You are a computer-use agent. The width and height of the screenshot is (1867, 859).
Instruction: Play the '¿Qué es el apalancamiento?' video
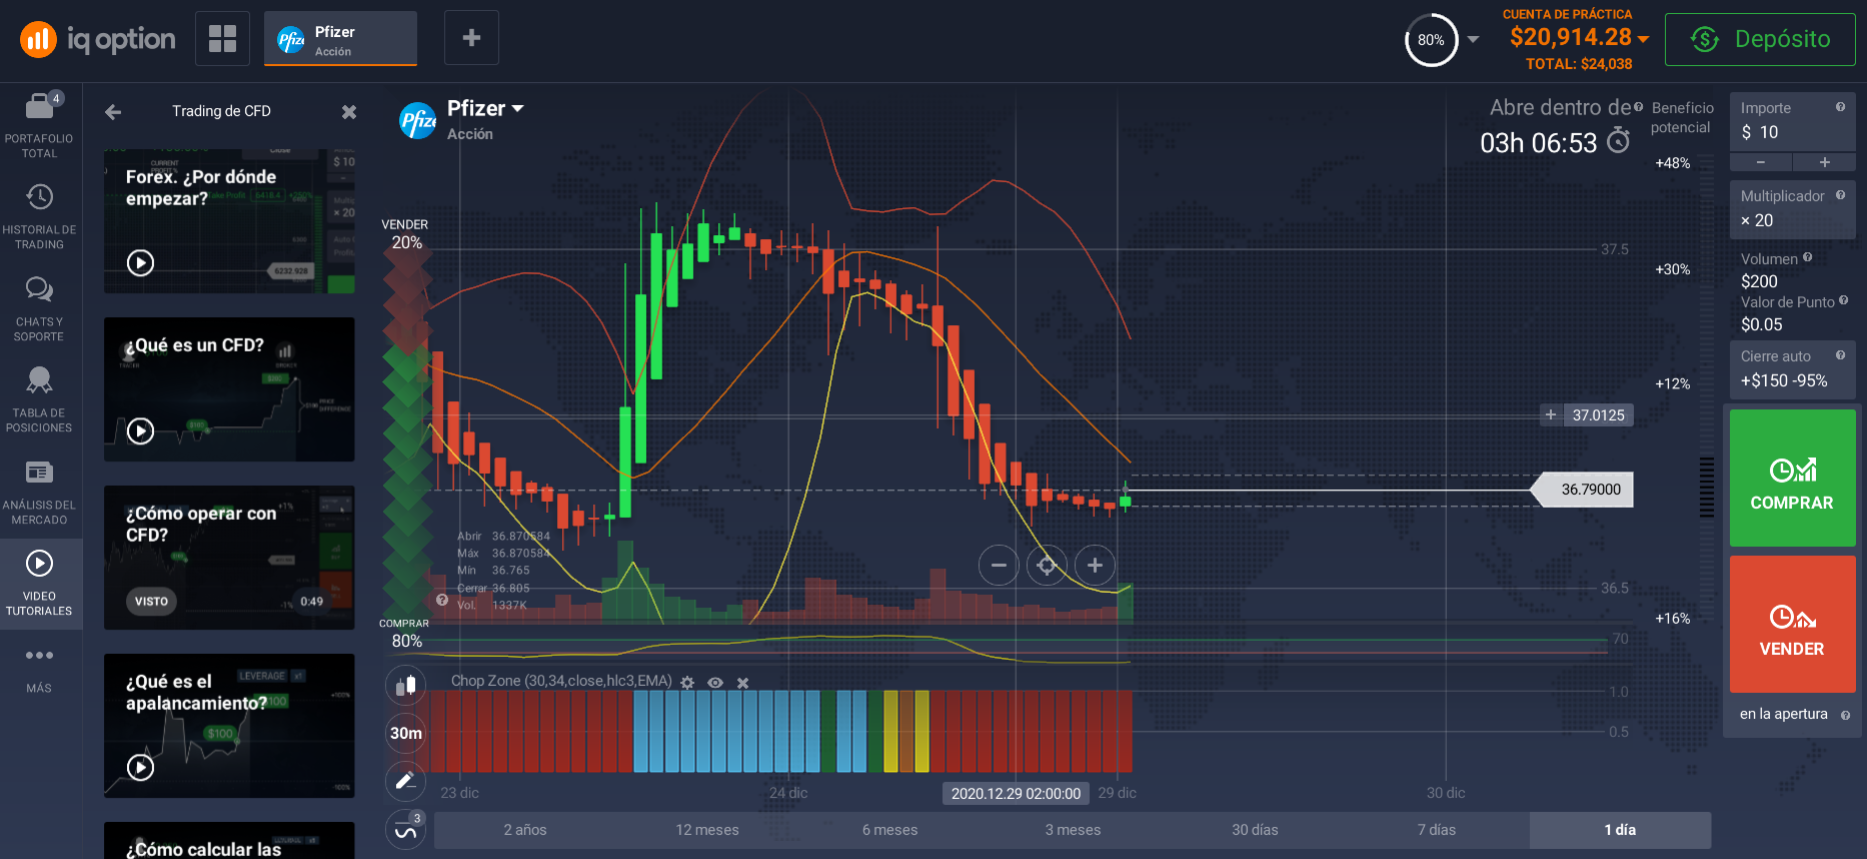(x=140, y=767)
